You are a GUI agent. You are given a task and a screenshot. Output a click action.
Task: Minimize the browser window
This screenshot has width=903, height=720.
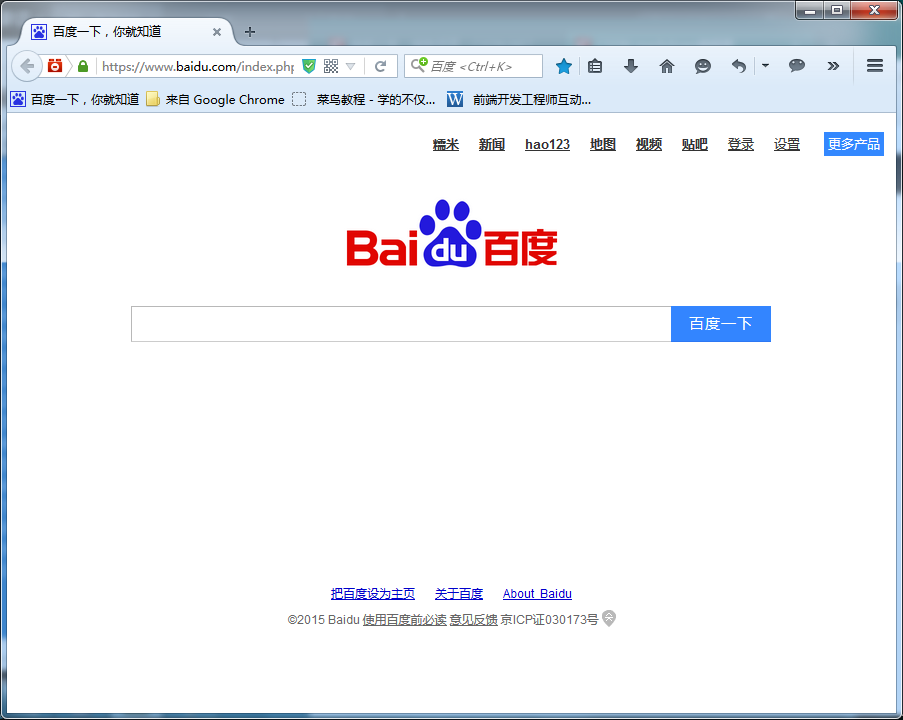810,10
